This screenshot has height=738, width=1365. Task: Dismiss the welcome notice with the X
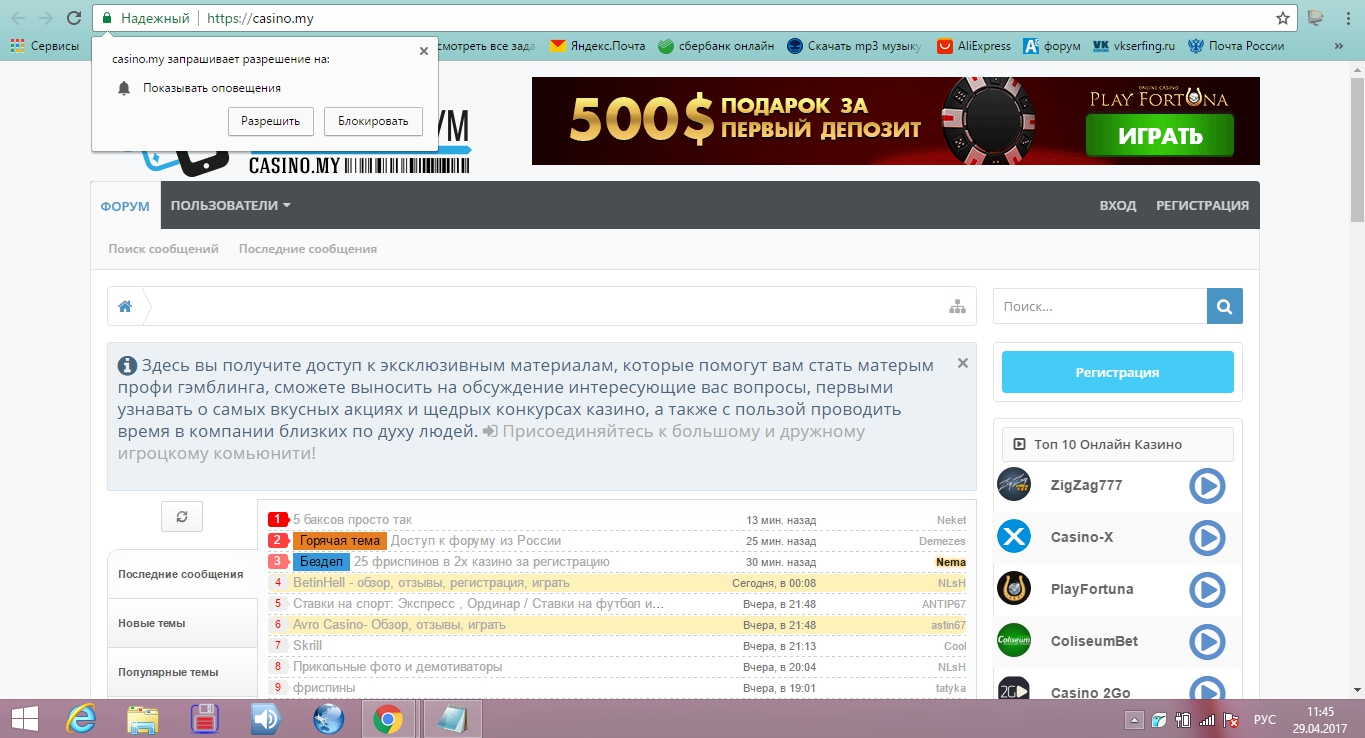pos(963,364)
